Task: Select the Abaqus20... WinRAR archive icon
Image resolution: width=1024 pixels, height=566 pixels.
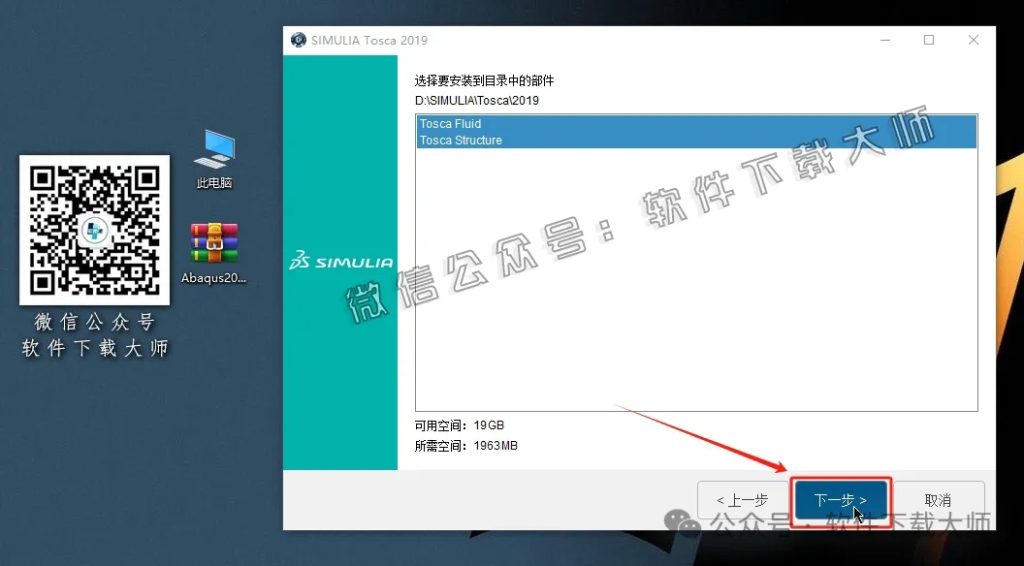Action: click(x=214, y=253)
